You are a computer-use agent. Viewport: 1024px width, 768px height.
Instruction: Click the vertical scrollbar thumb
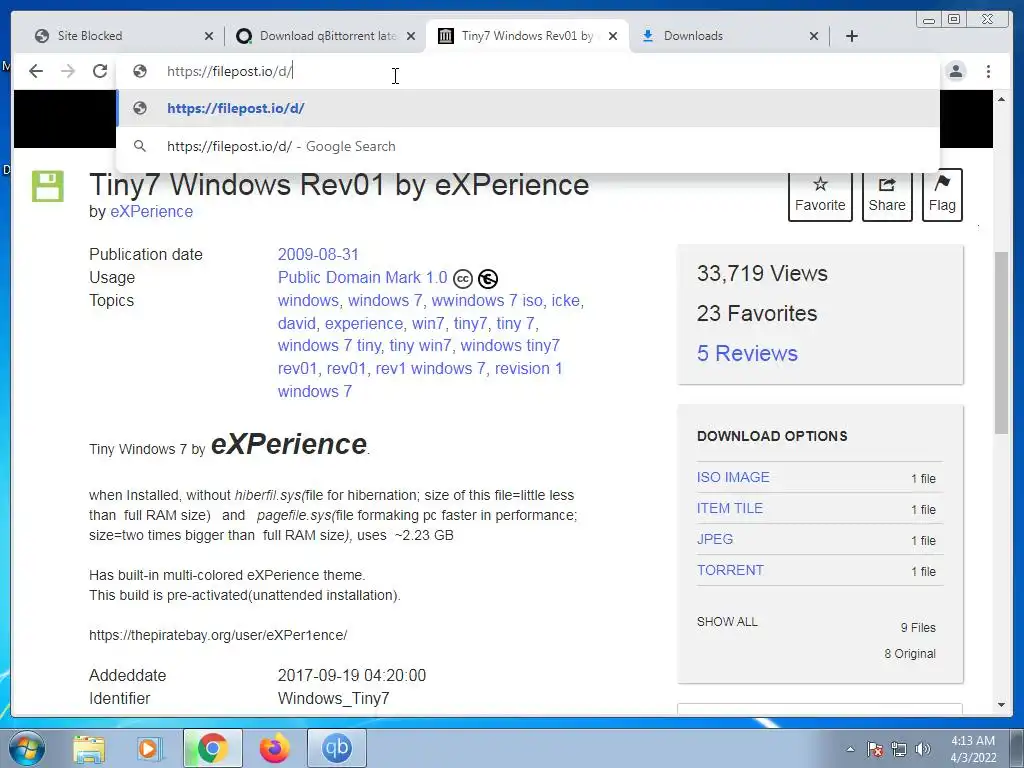(1001, 343)
